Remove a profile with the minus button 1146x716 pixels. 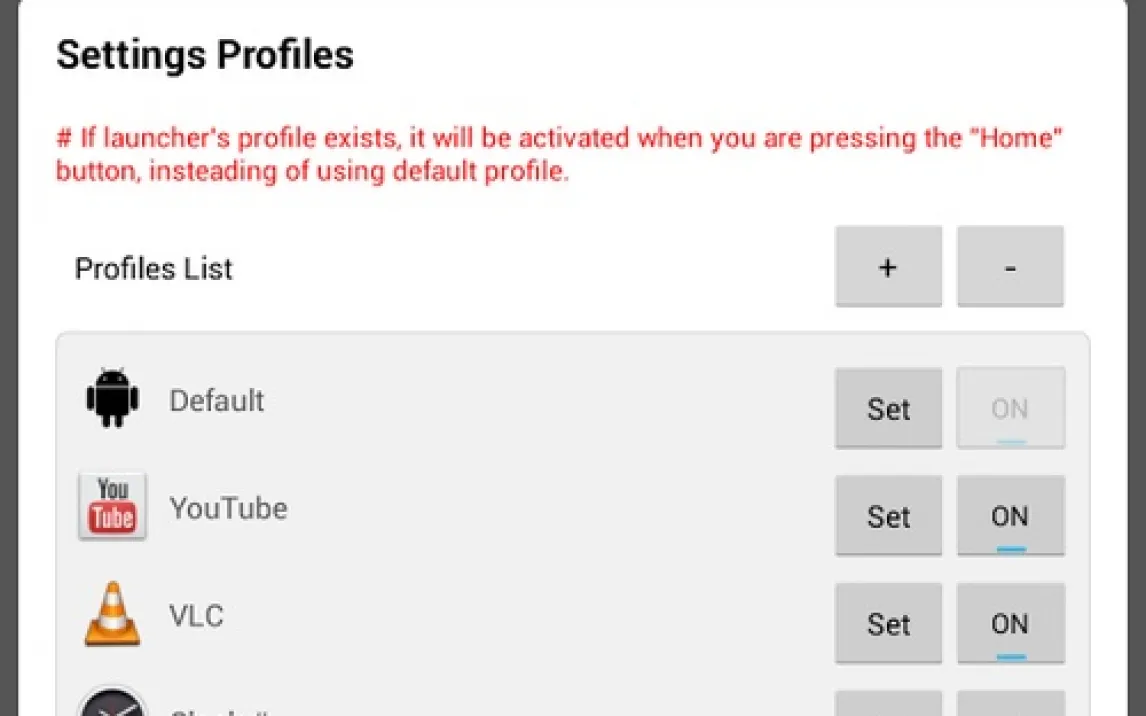[x=1010, y=267]
